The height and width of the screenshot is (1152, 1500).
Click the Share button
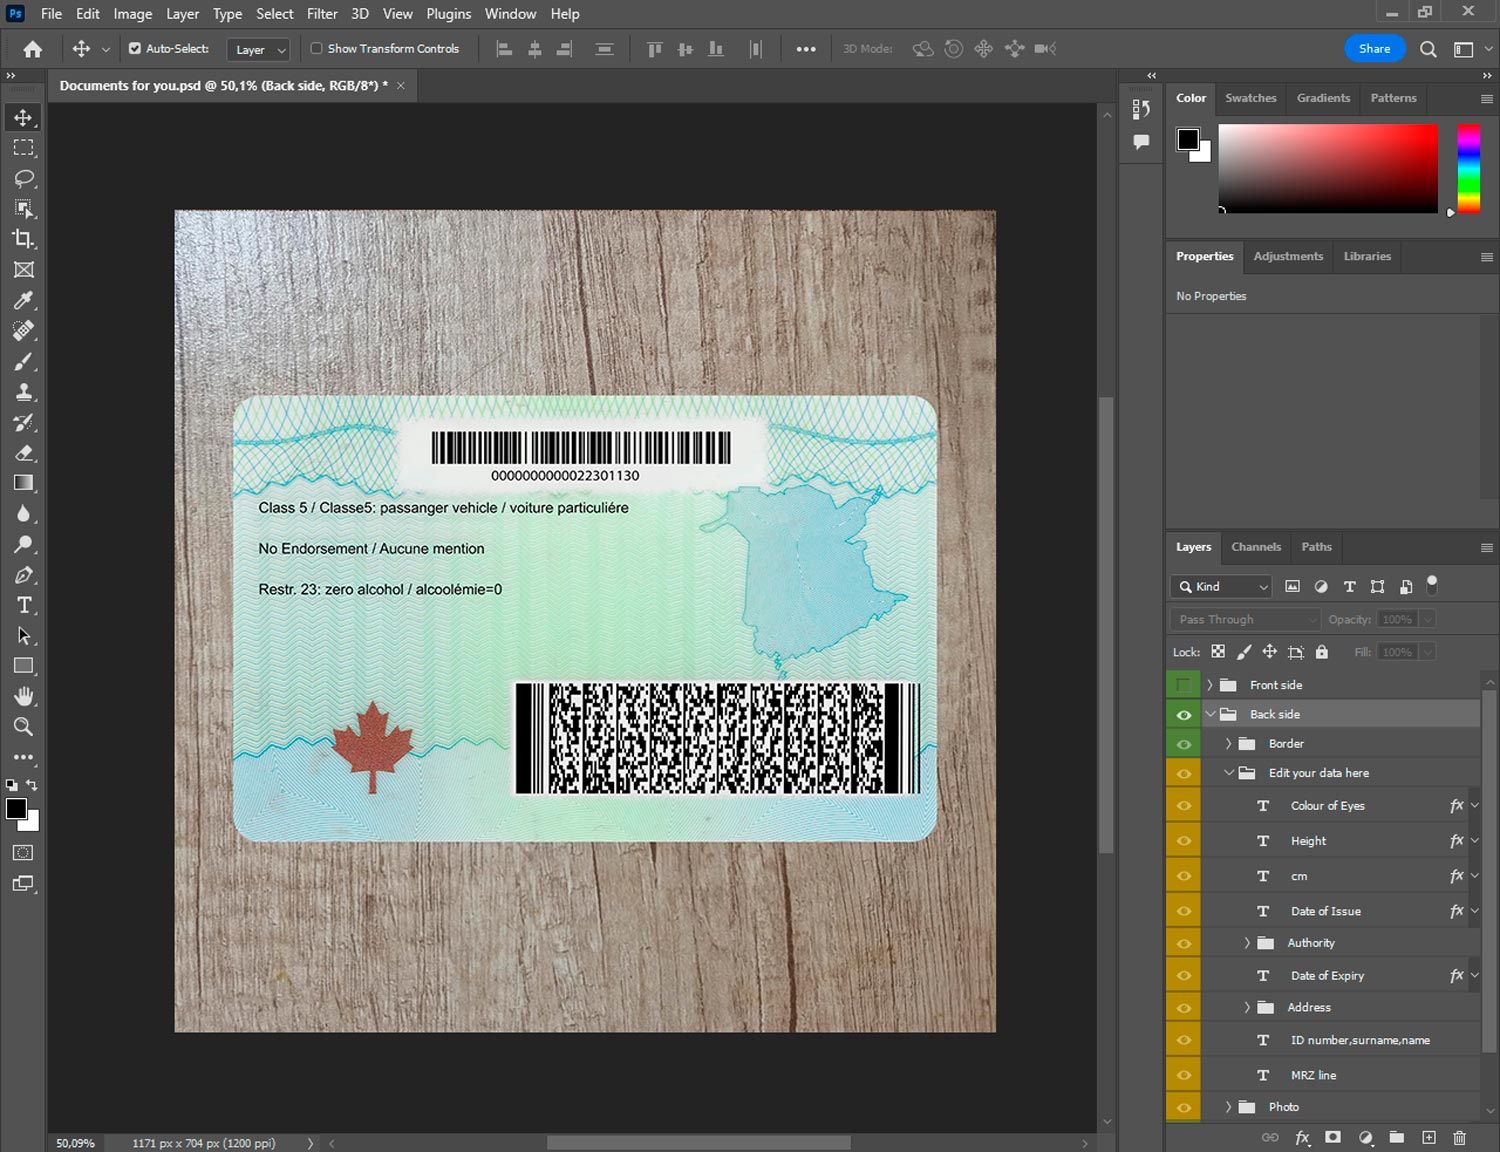1374,48
